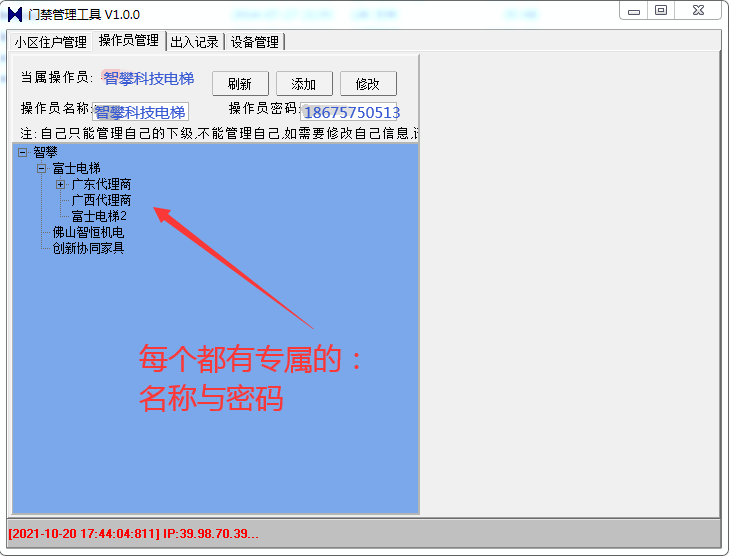Select 富士电梯 in the operator tree

point(76,168)
